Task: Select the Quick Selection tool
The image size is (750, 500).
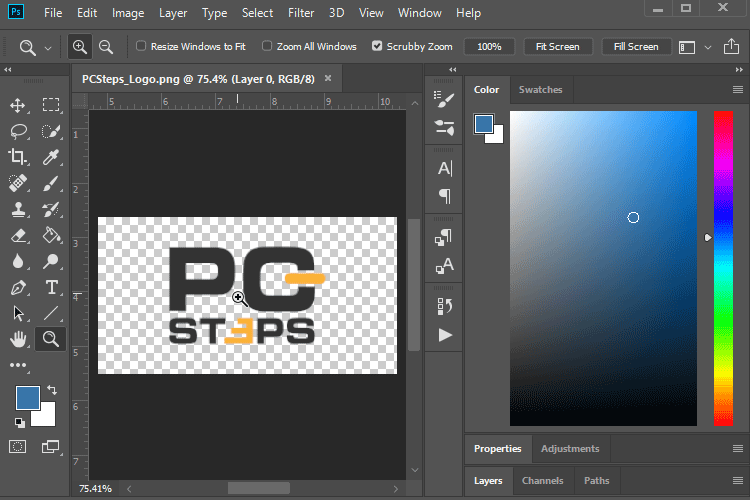Action: (51, 131)
